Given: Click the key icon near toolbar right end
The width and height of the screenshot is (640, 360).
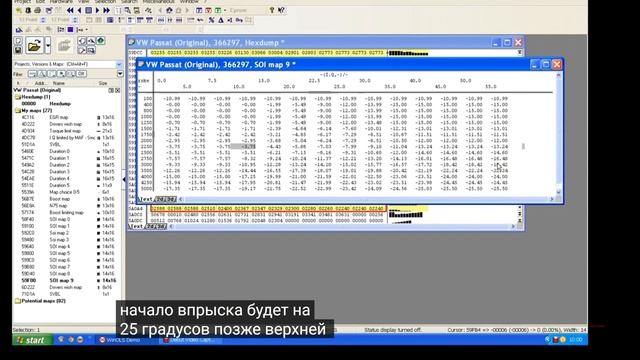Looking at the screenshot, I should (272, 10).
